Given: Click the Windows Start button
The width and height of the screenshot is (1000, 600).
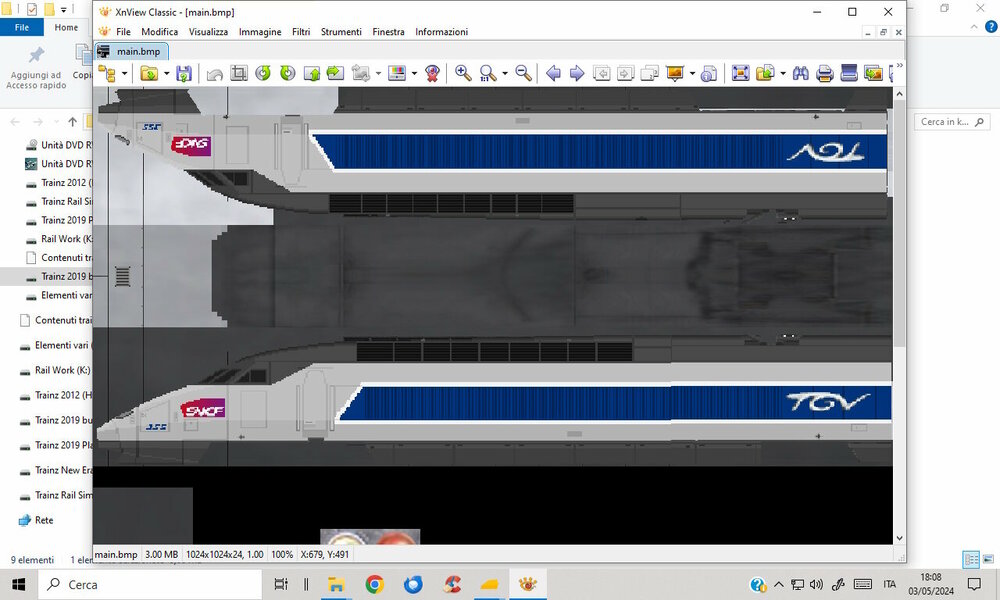Looking at the screenshot, I should (18, 584).
